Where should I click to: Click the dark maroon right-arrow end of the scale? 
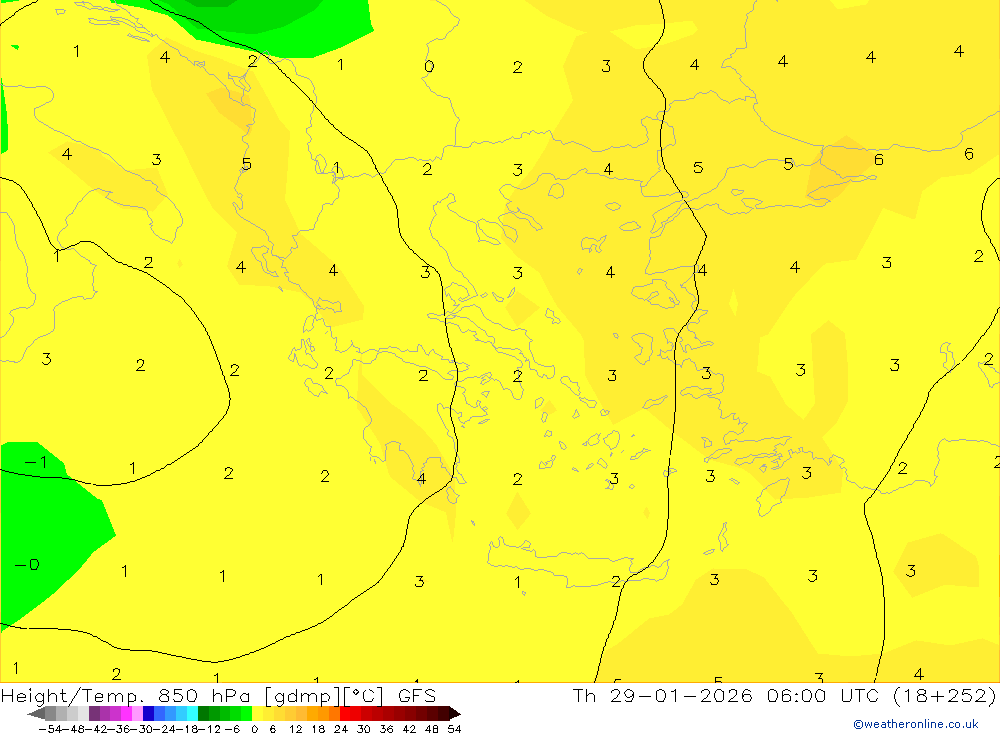click(x=455, y=713)
